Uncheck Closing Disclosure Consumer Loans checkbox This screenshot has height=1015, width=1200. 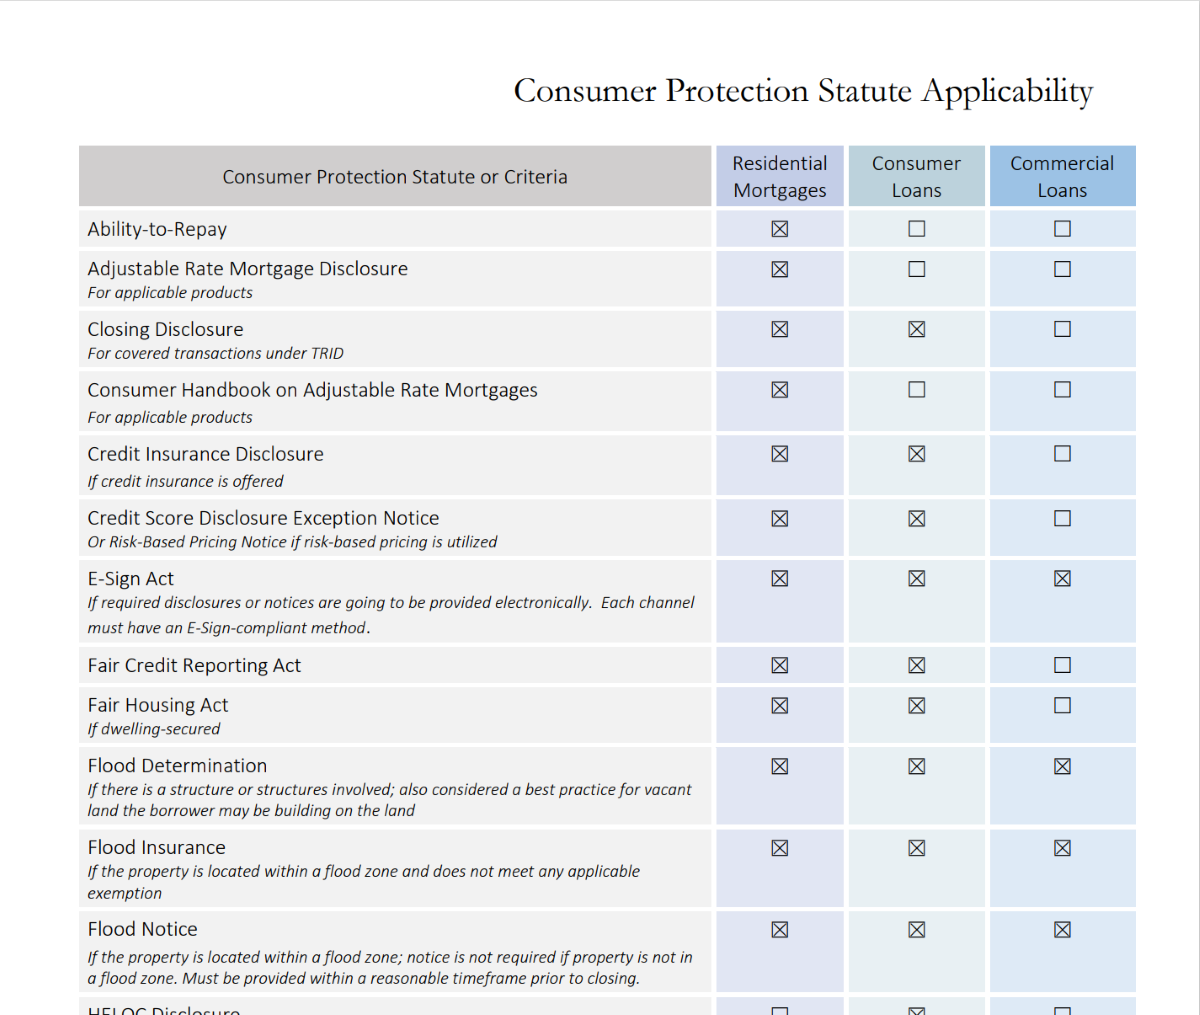pyautogui.click(x=917, y=329)
